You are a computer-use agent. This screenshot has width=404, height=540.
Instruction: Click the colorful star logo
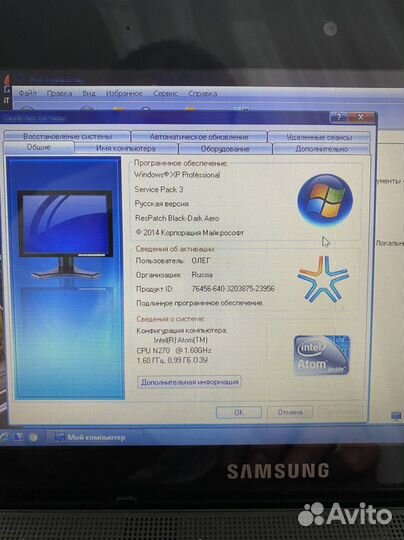coord(323,279)
